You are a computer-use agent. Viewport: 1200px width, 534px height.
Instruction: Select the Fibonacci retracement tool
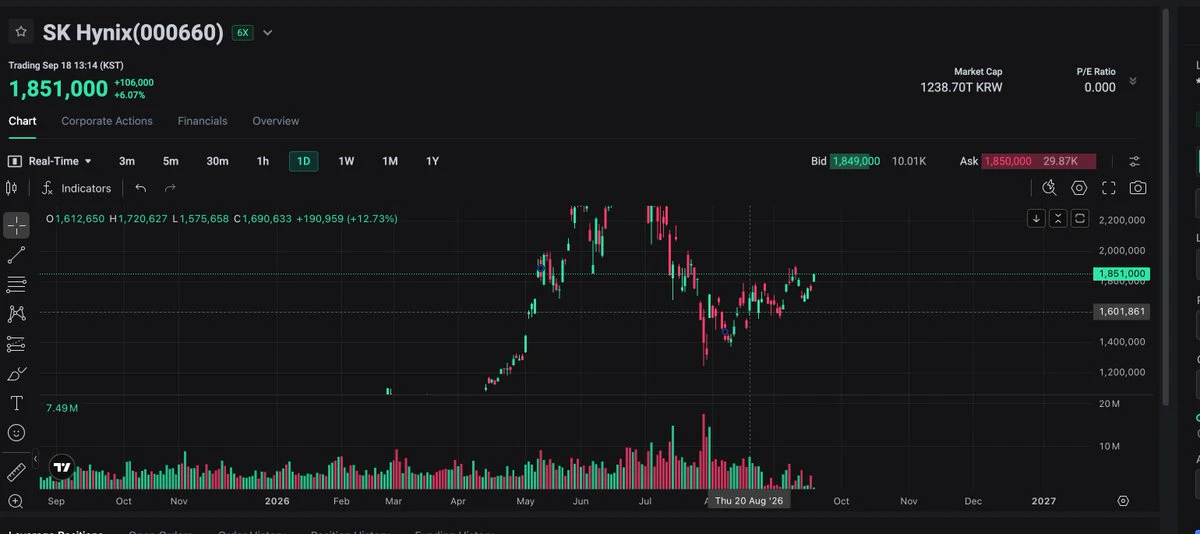[x=16, y=284]
